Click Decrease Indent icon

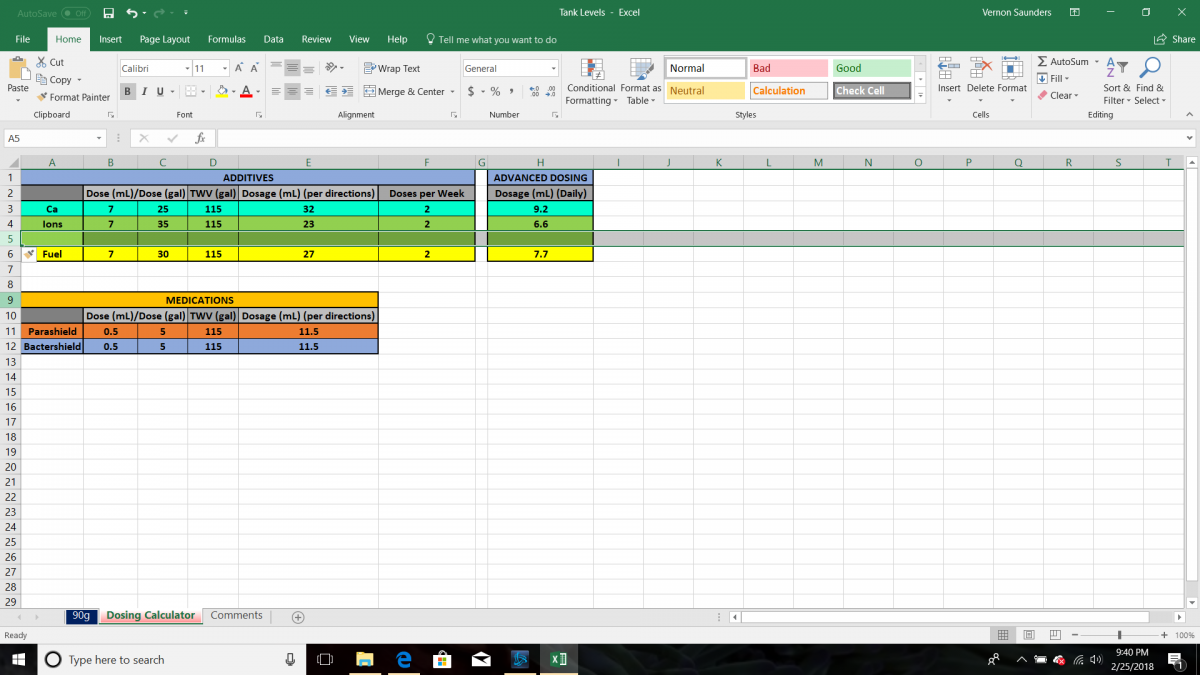tap(333, 91)
